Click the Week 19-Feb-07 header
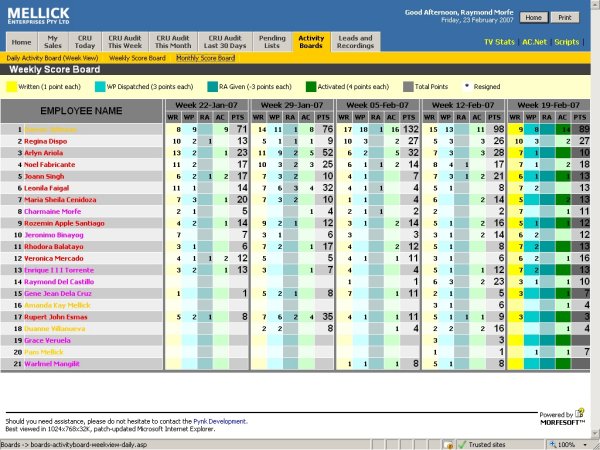600x450 pixels. click(x=549, y=105)
